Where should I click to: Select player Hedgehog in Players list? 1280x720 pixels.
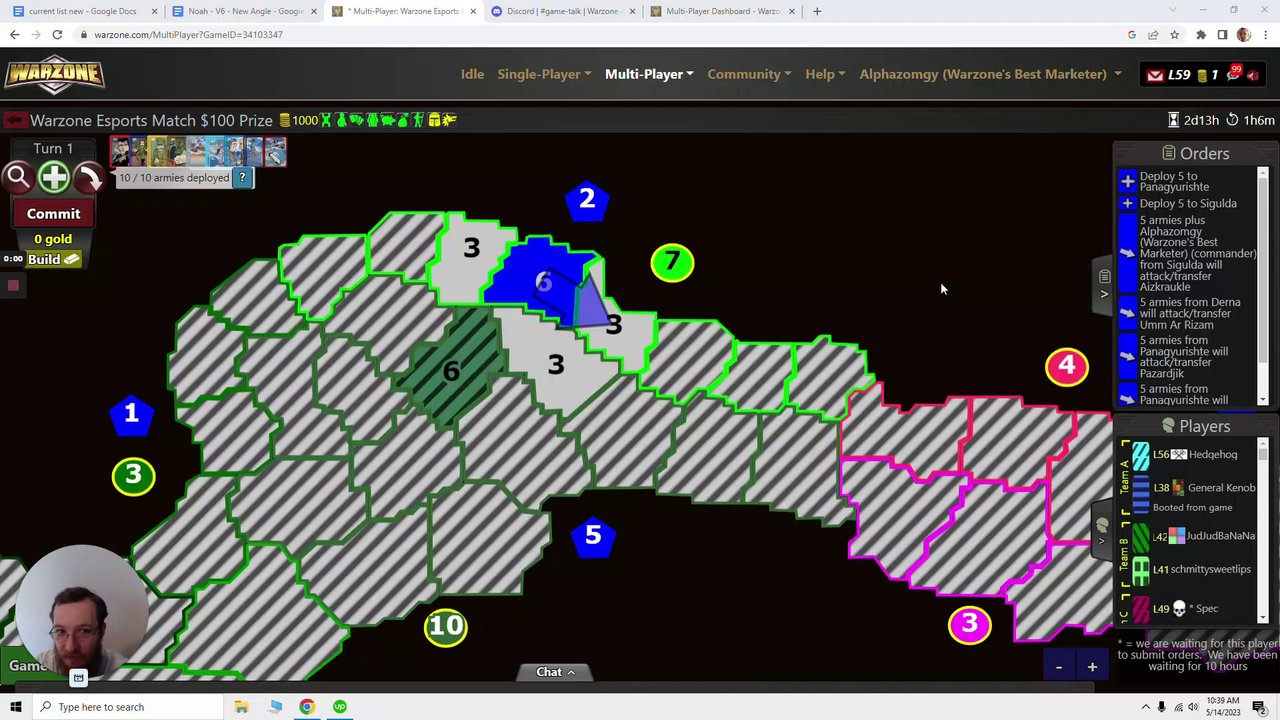tap(1194, 455)
